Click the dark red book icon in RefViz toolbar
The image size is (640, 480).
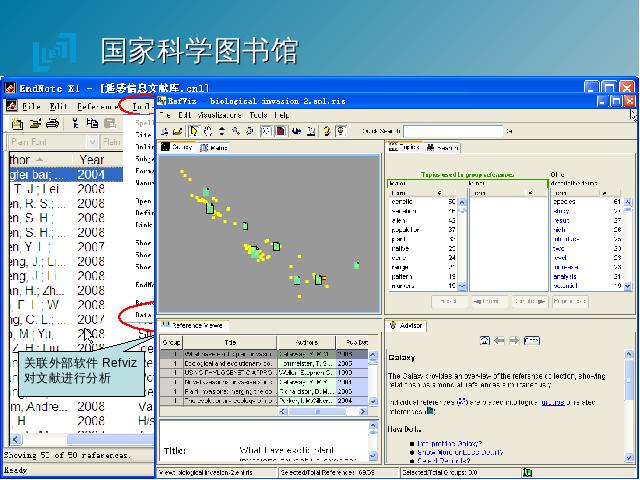point(281,131)
